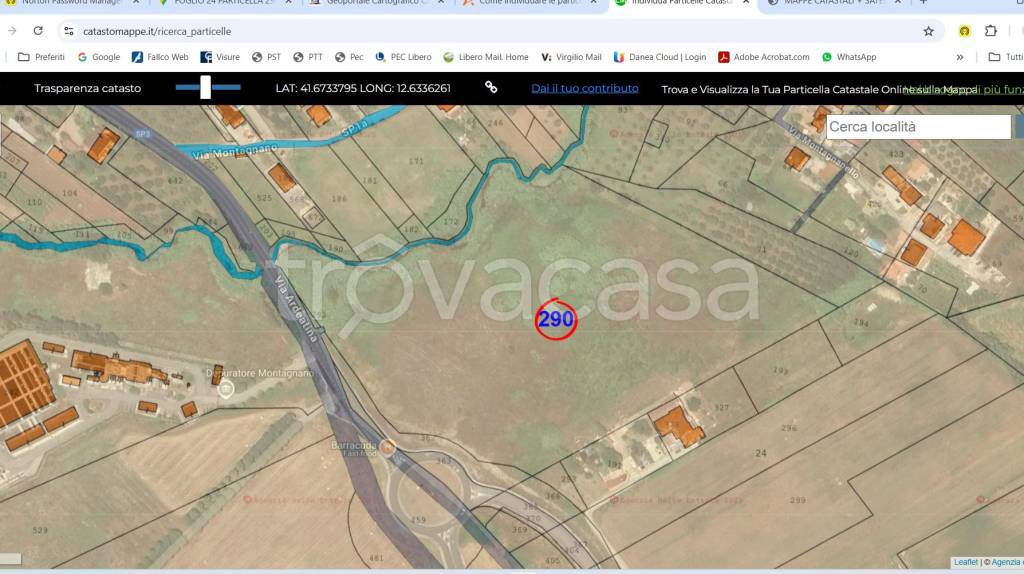Open the Adobe Acrobat.com bookmark
This screenshot has height=574, width=1024.
pyautogui.click(x=763, y=57)
